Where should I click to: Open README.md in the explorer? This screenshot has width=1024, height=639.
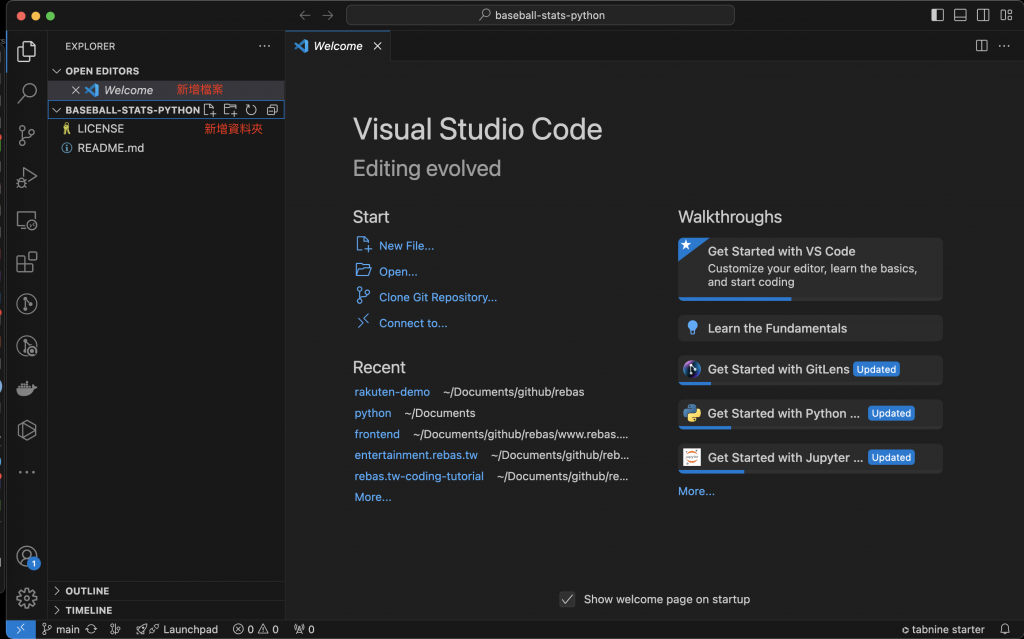pos(110,148)
